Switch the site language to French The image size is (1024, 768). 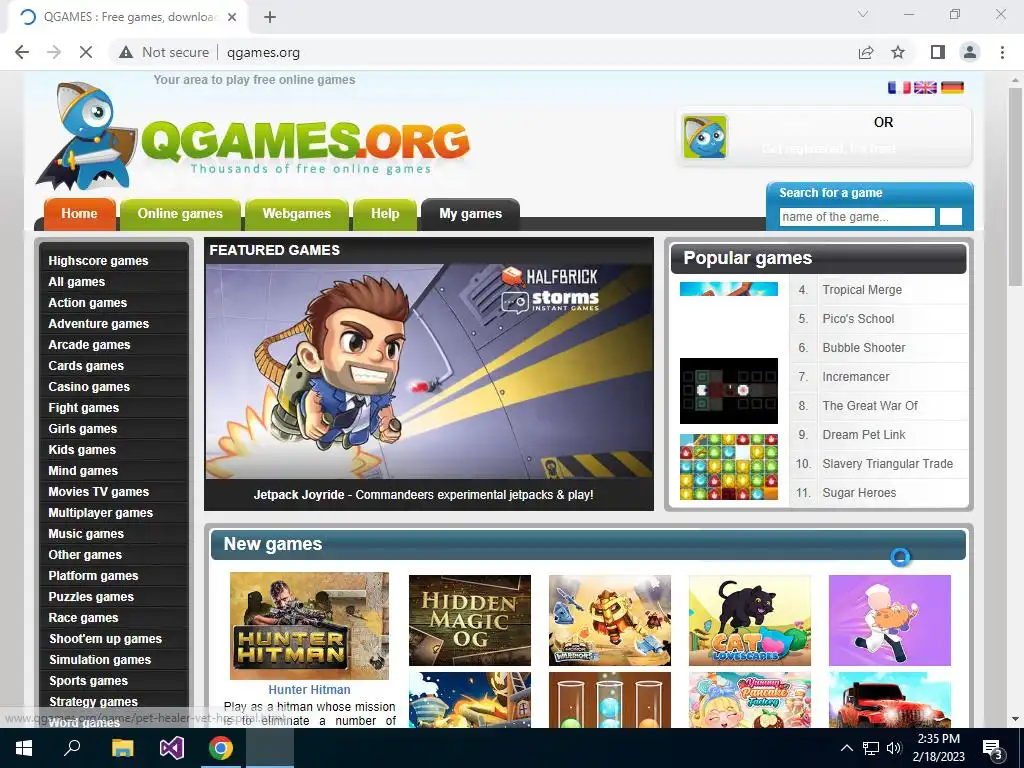coord(899,88)
